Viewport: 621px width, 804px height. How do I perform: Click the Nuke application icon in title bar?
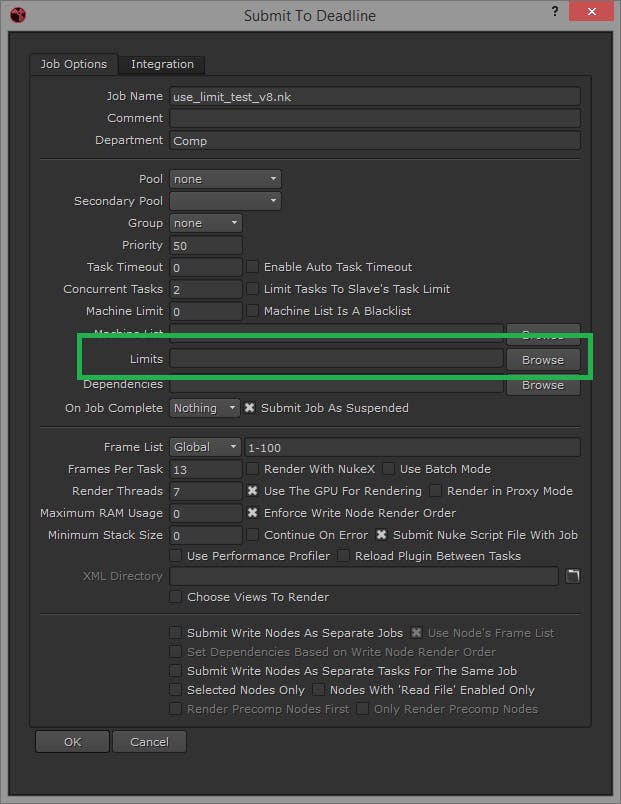[18, 15]
